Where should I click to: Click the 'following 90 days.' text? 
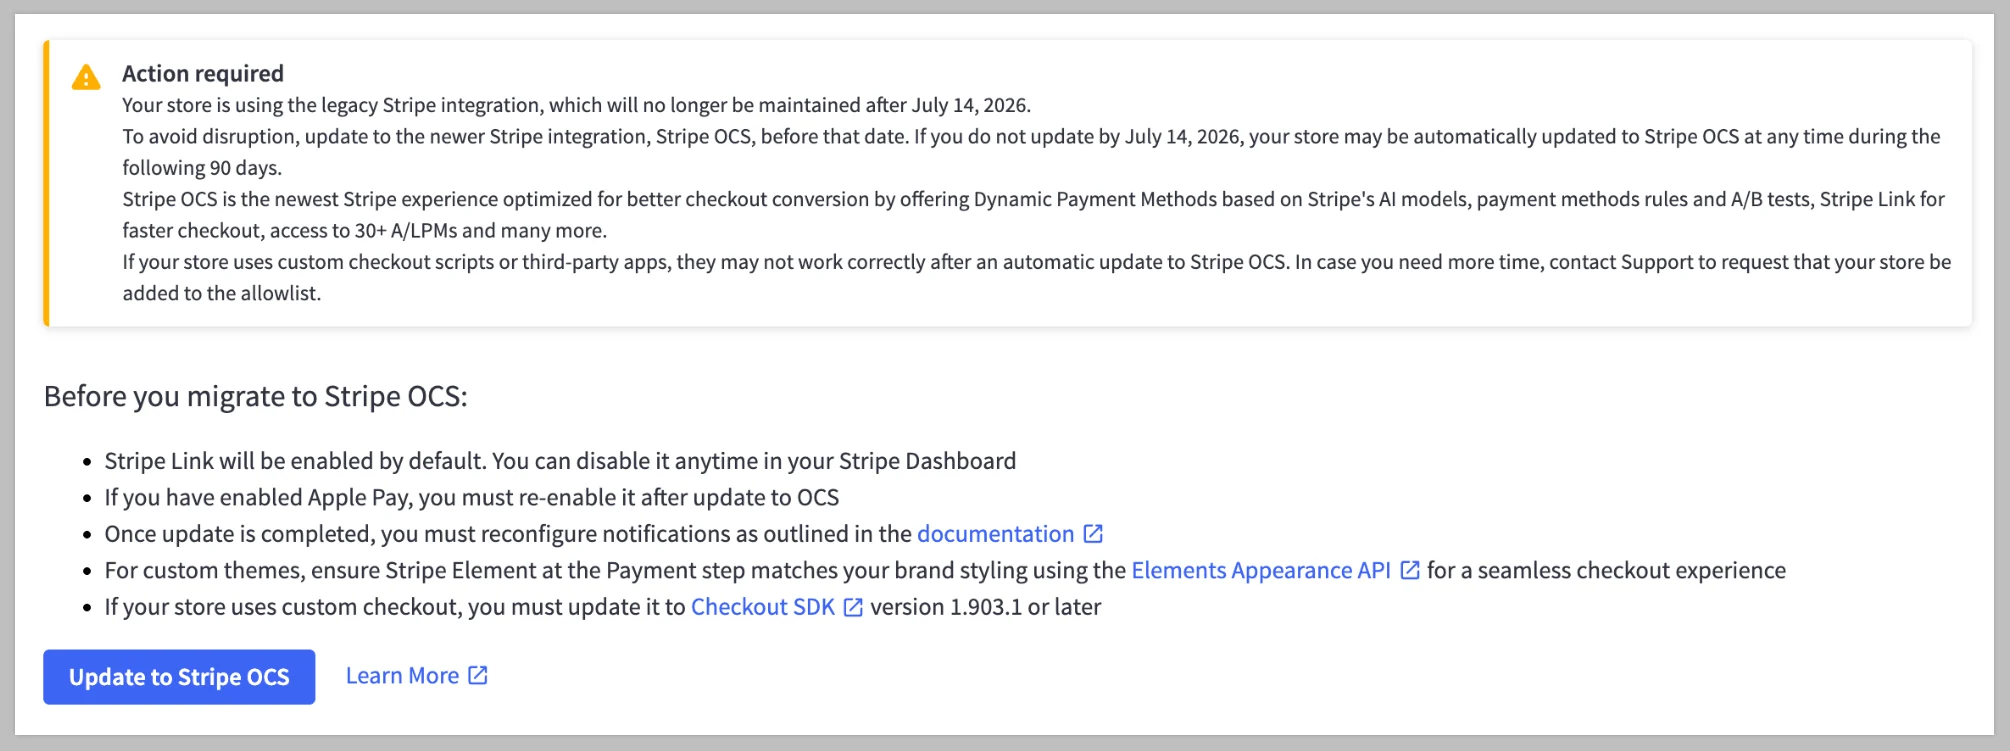202,168
